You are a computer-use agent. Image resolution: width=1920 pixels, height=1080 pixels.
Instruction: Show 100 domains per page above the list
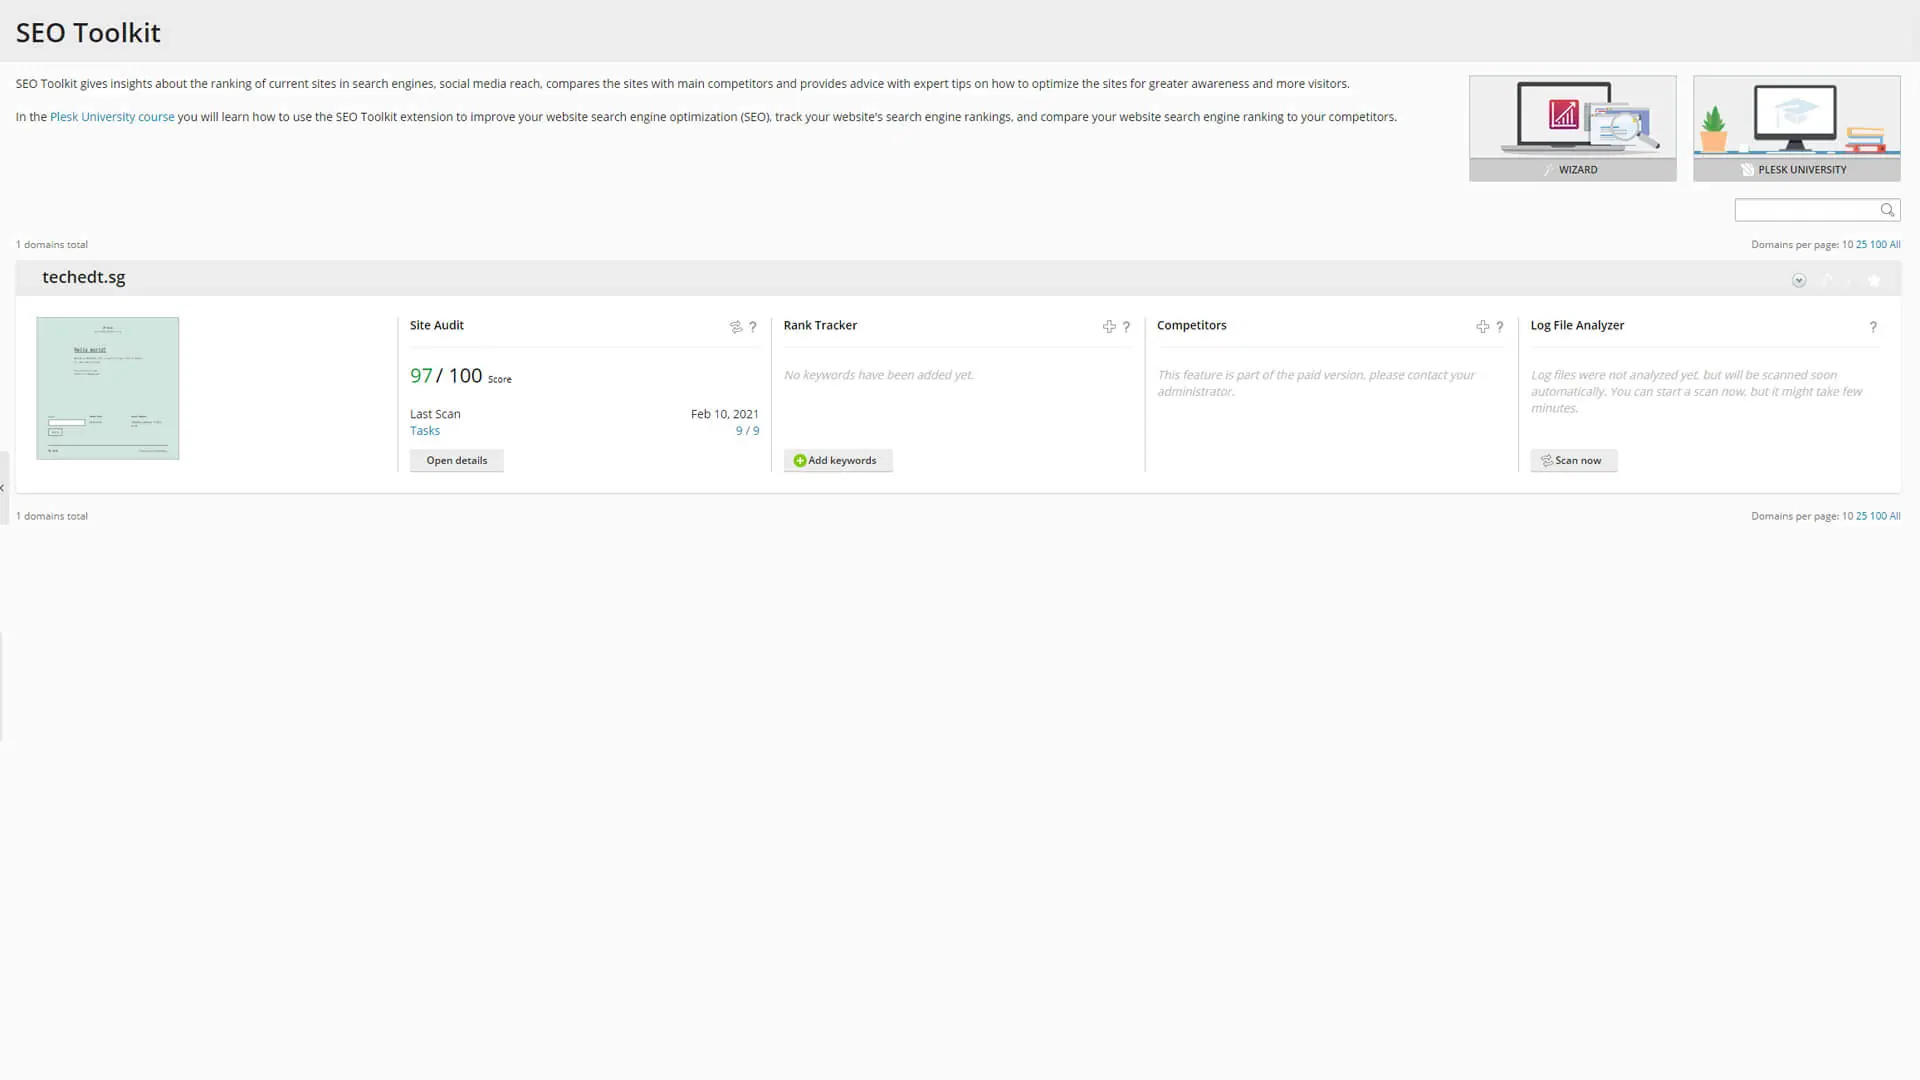1878,244
